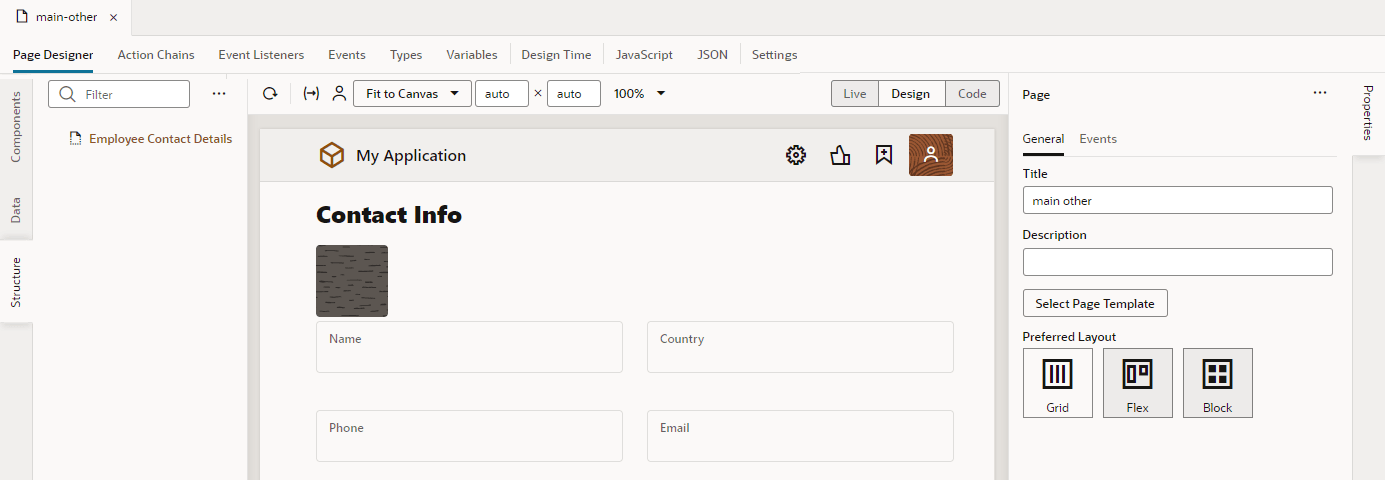Click the Preferred Layout label

tap(1069, 337)
